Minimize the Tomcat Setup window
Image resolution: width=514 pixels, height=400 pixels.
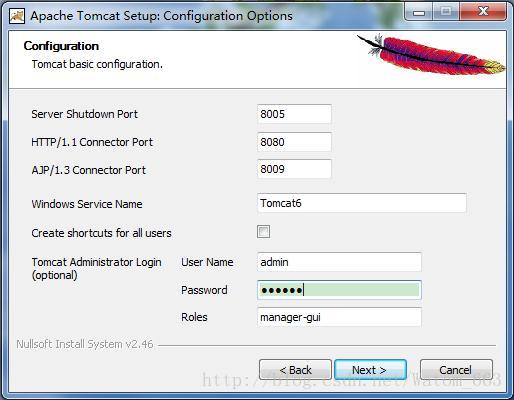[419, 12]
